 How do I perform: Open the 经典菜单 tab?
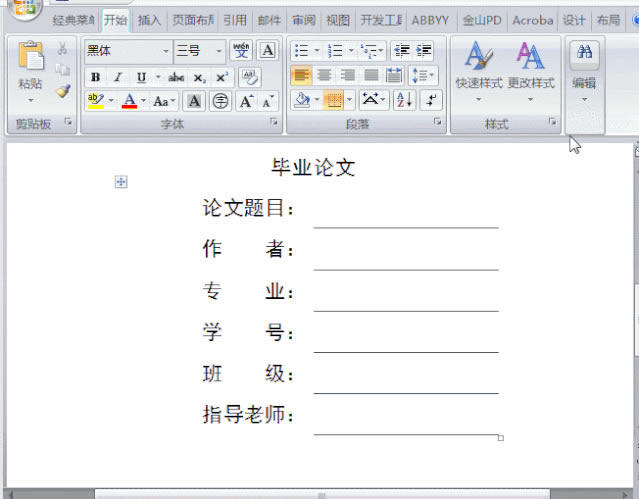tap(73, 20)
